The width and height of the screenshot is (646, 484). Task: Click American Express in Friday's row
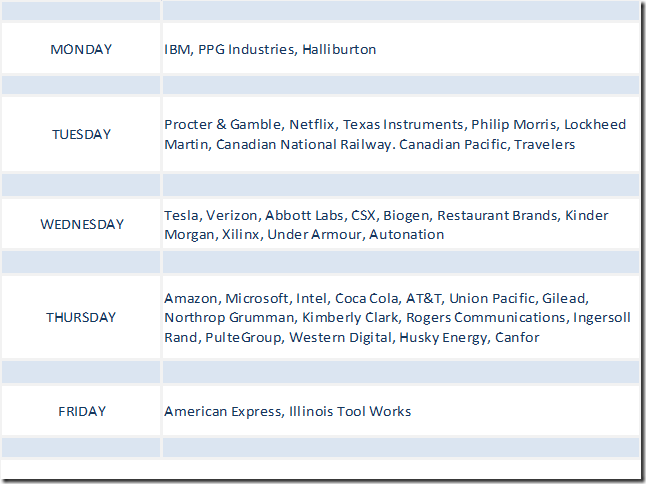[222, 411]
